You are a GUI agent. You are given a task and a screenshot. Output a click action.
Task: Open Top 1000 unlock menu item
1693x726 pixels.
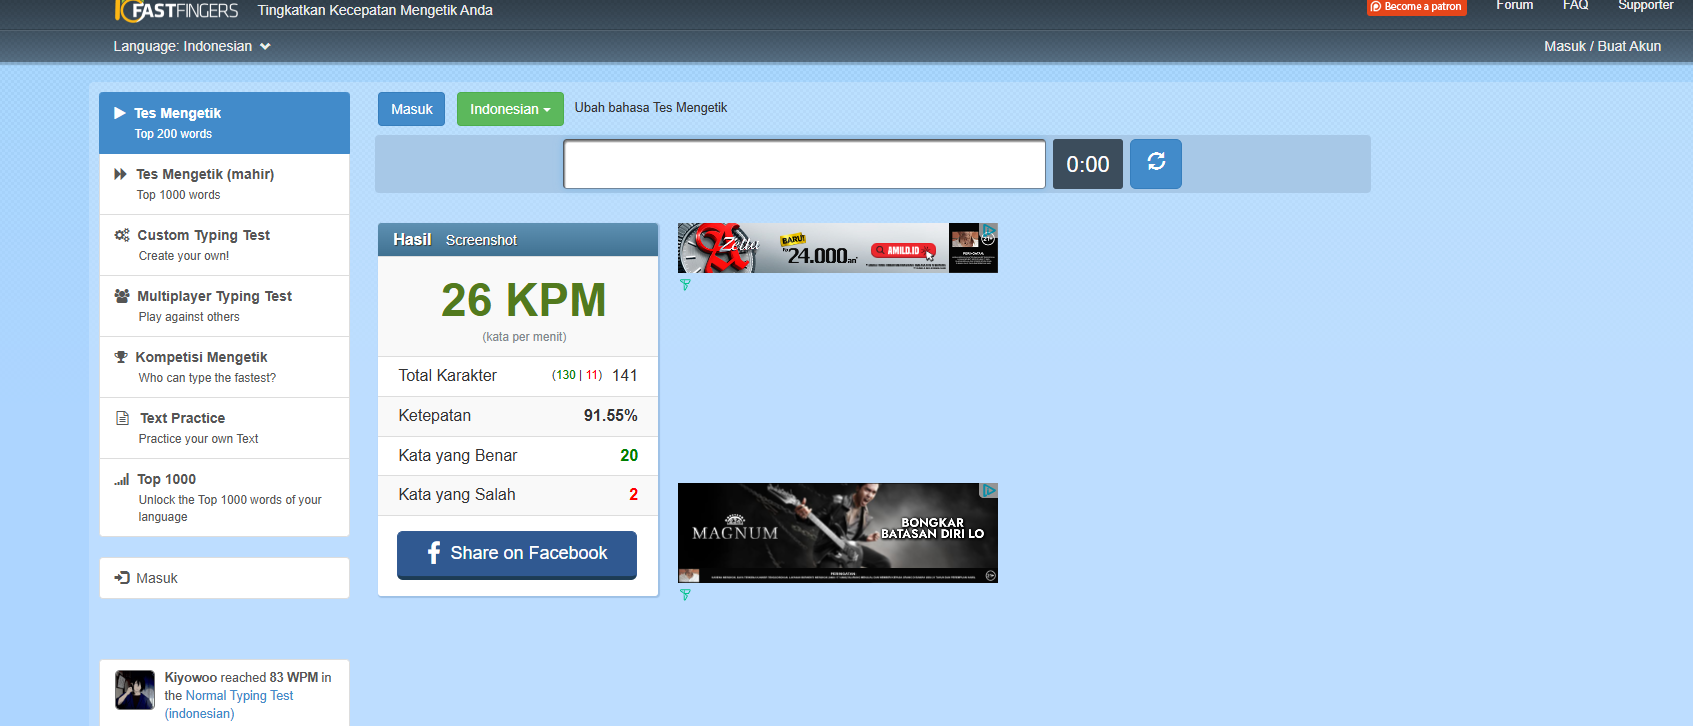[x=224, y=497]
